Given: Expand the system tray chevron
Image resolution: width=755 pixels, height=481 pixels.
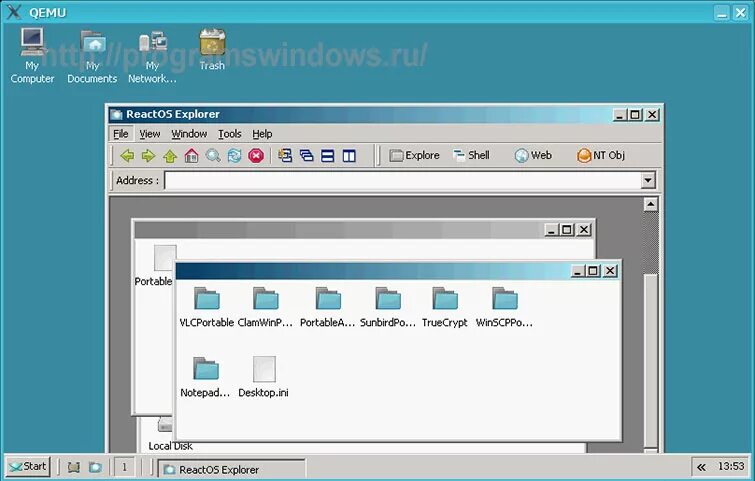Looking at the screenshot, I should tap(701, 467).
